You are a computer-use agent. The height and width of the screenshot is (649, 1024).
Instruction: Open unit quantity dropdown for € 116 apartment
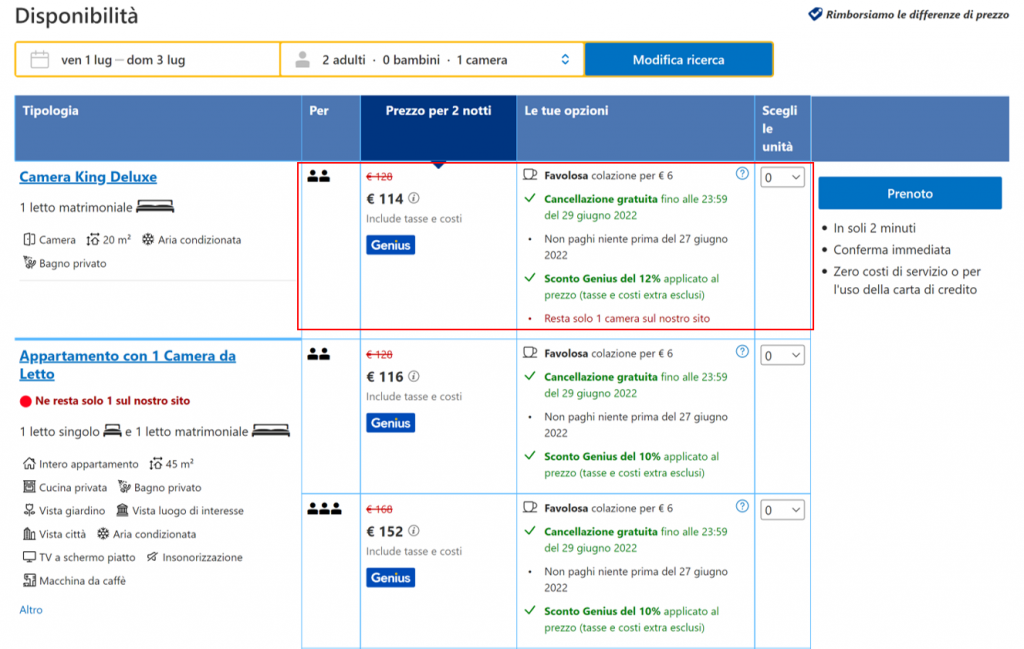click(782, 355)
